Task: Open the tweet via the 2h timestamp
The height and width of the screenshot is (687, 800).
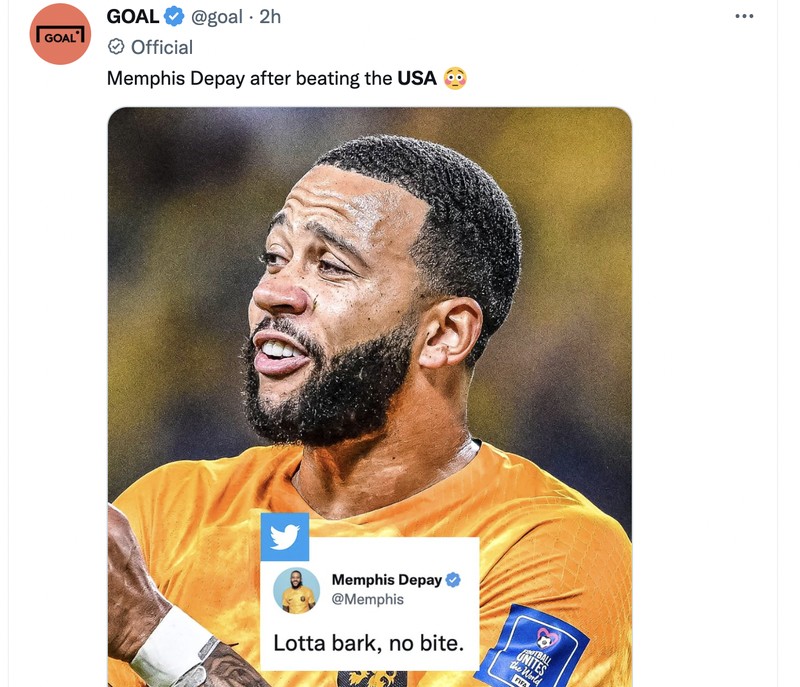Action: pyautogui.click(x=270, y=17)
